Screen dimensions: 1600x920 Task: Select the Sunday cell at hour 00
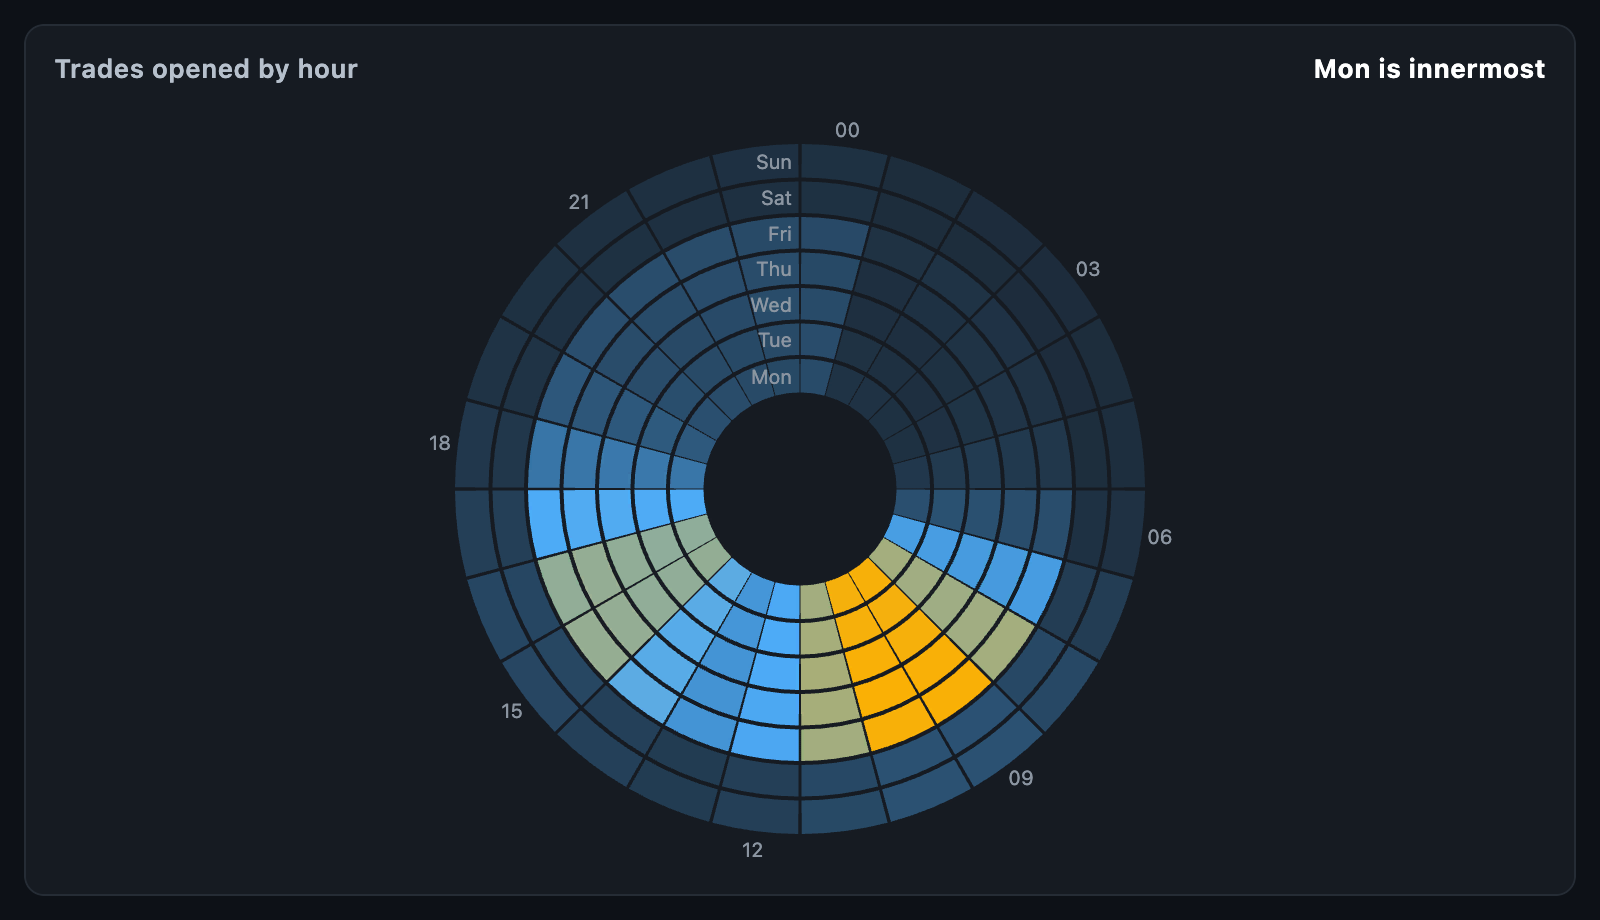click(842, 165)
